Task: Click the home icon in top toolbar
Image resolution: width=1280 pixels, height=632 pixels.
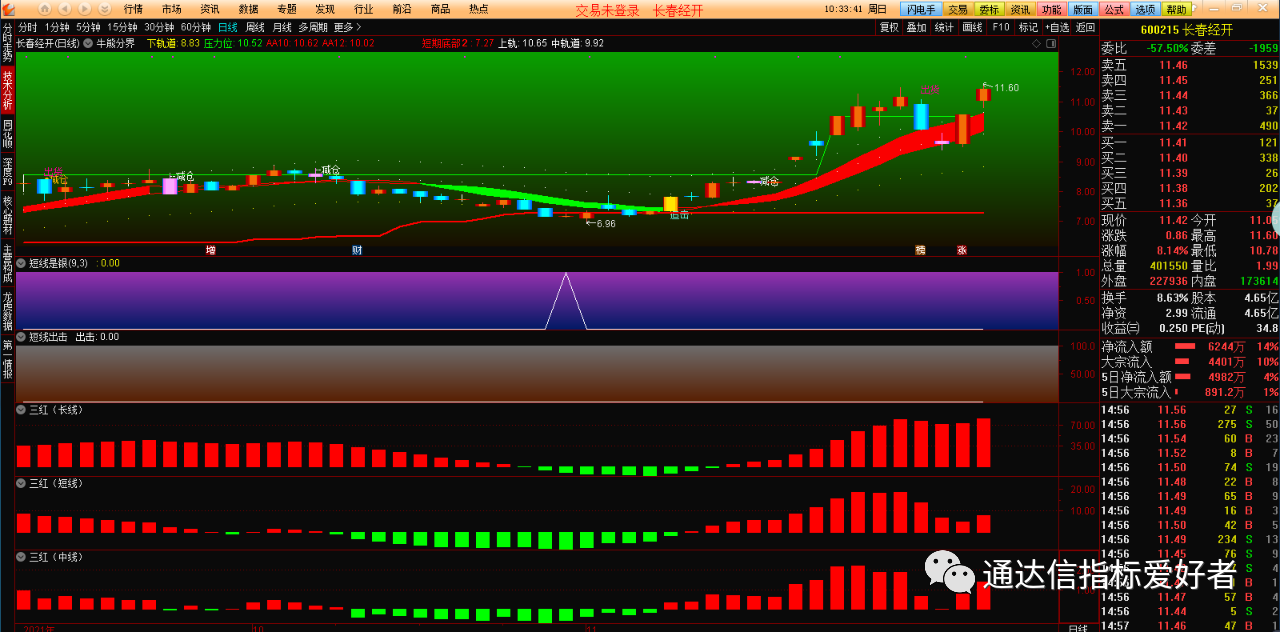Action: [x=45, y=9]
